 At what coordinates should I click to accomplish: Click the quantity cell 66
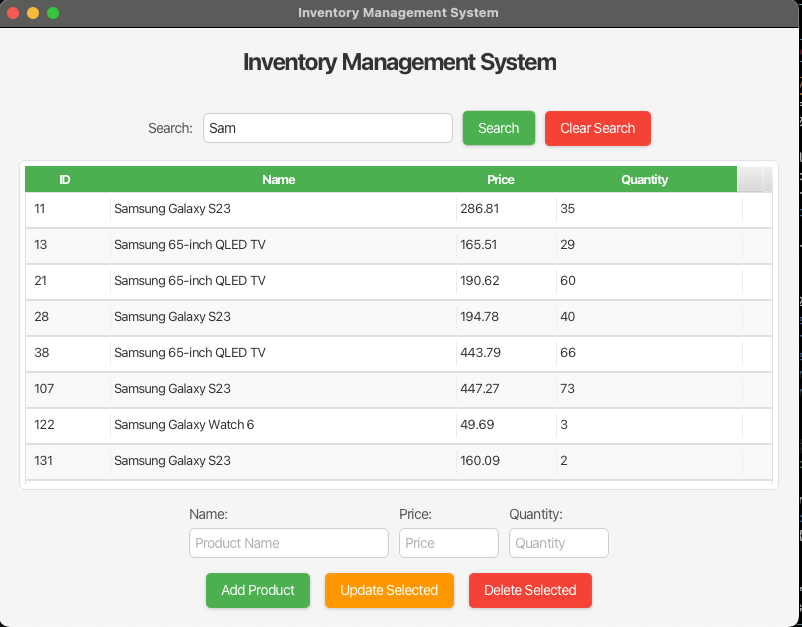(649, 352)
